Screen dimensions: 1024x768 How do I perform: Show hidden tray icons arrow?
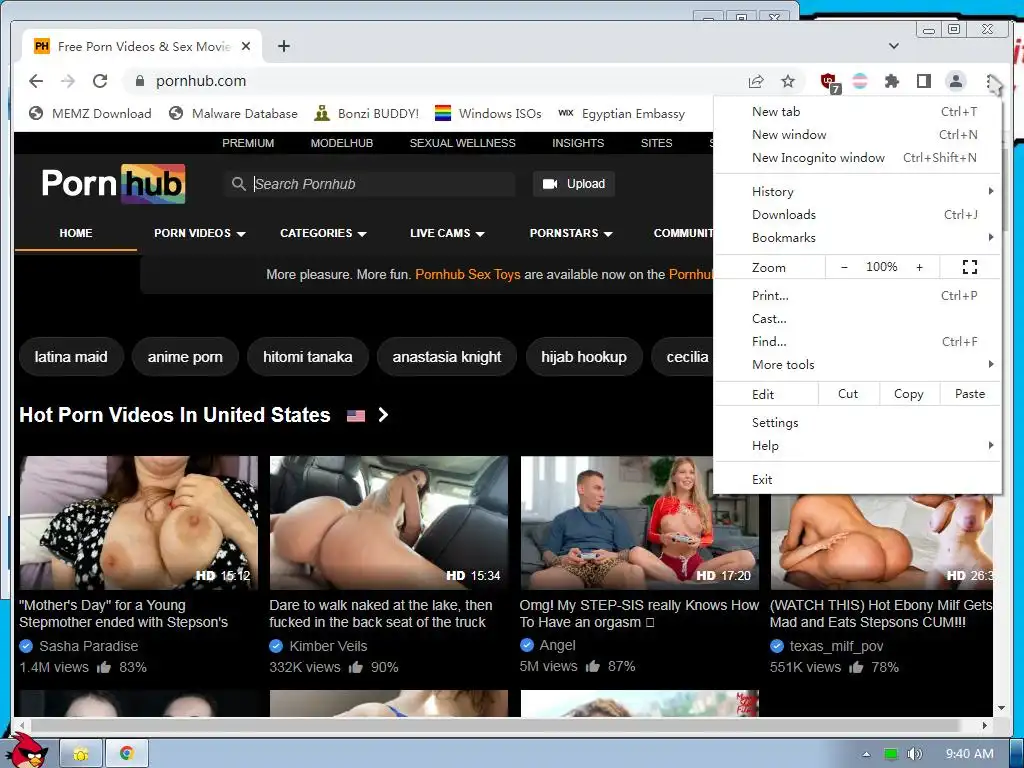(x=866, y=754)
